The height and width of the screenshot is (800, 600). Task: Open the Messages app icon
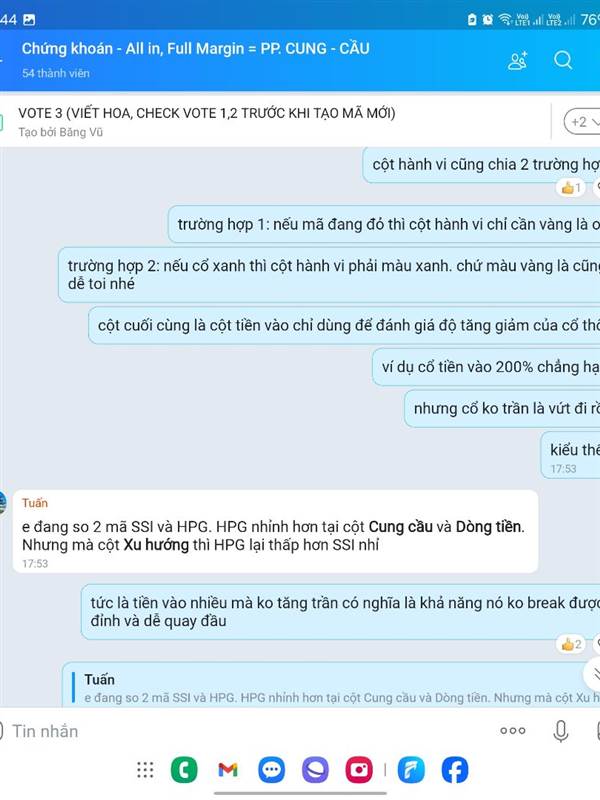click(x=271, y=769)
